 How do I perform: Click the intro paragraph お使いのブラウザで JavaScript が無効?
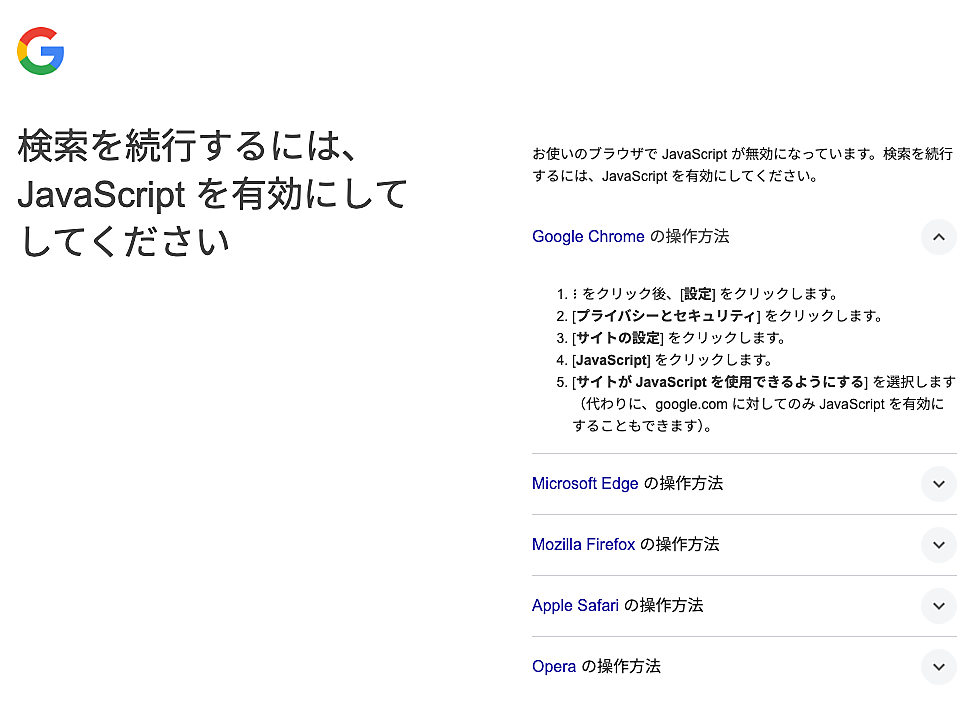point(742,165)
